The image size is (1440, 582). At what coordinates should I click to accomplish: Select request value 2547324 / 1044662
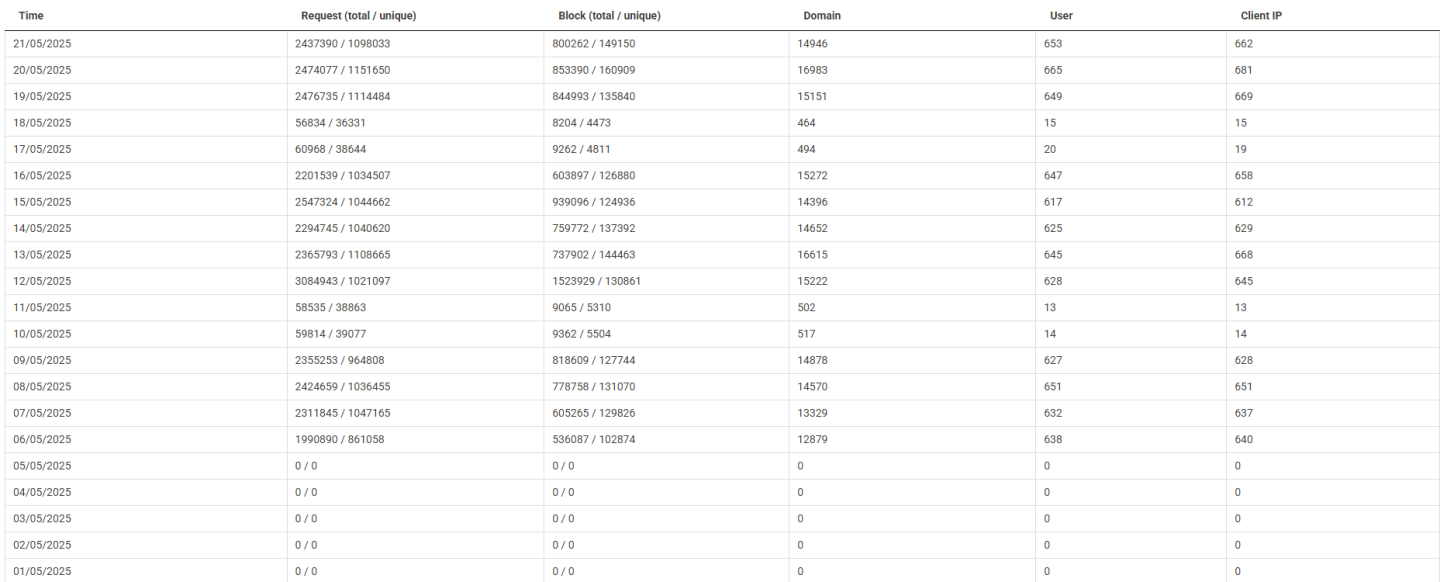pos(342,202)
